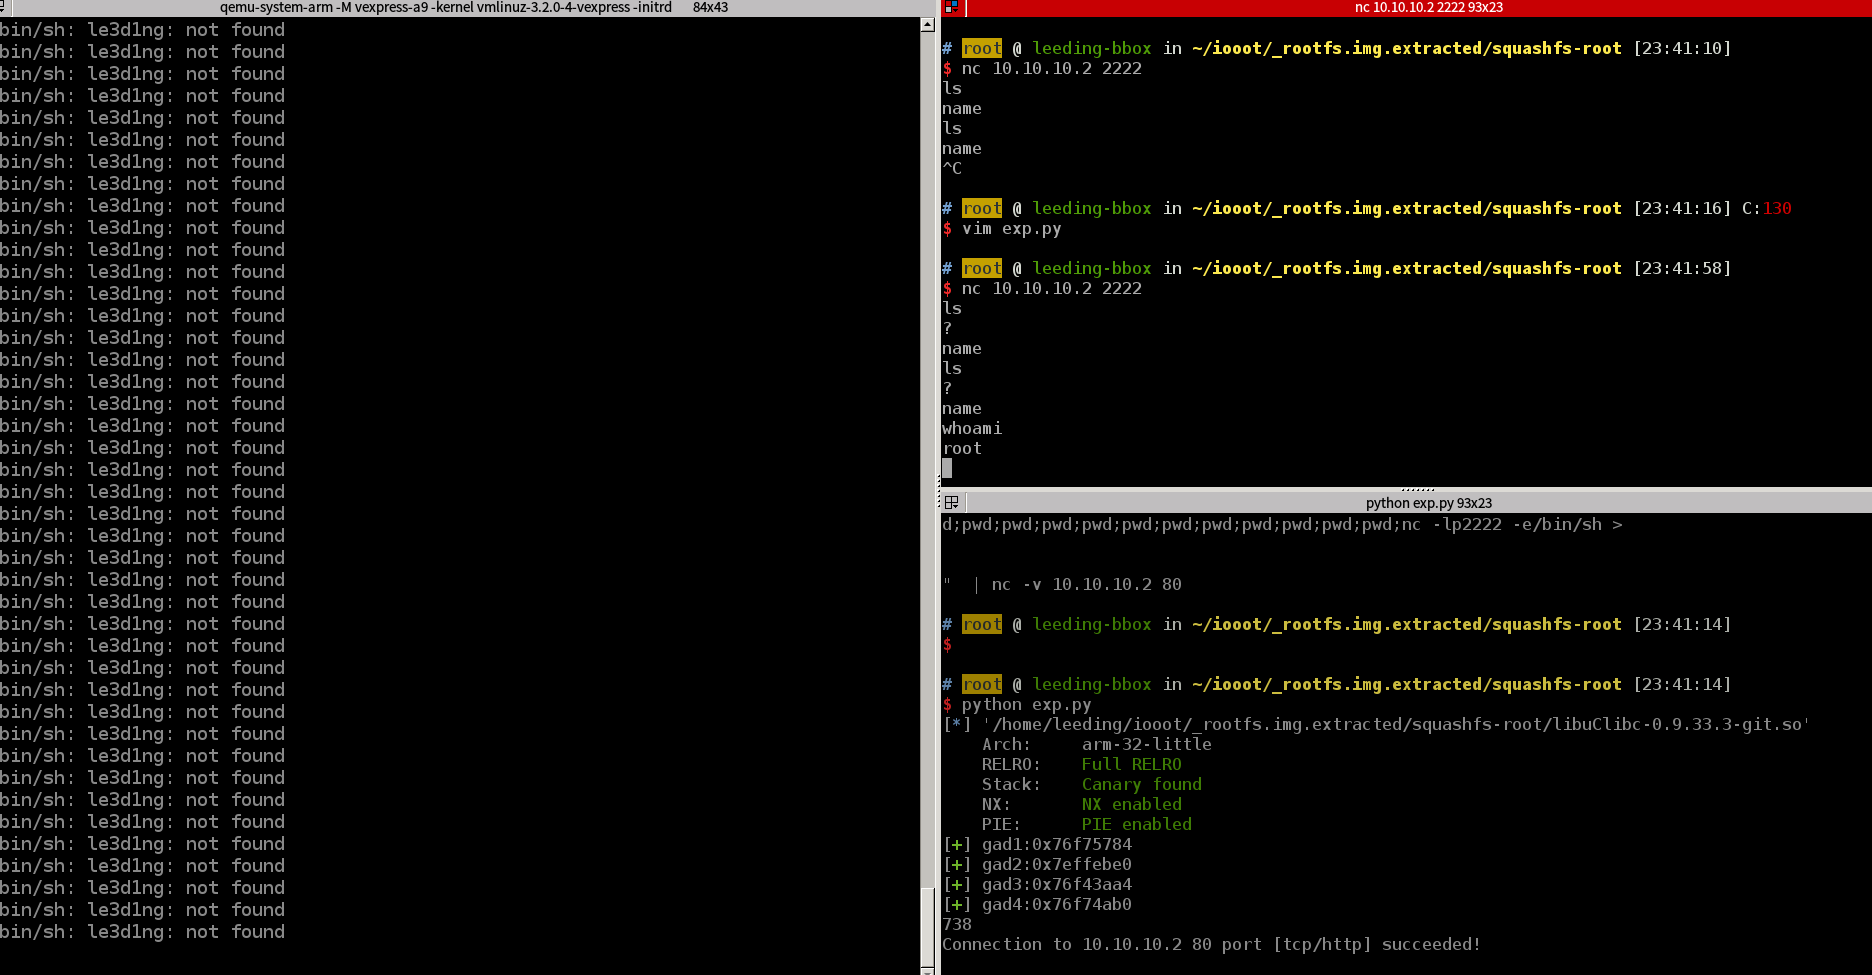Click the timestamp [23:41:16]
Image resolution: width=1872 pixels, height=975 pixels.
pos(1681,208)
